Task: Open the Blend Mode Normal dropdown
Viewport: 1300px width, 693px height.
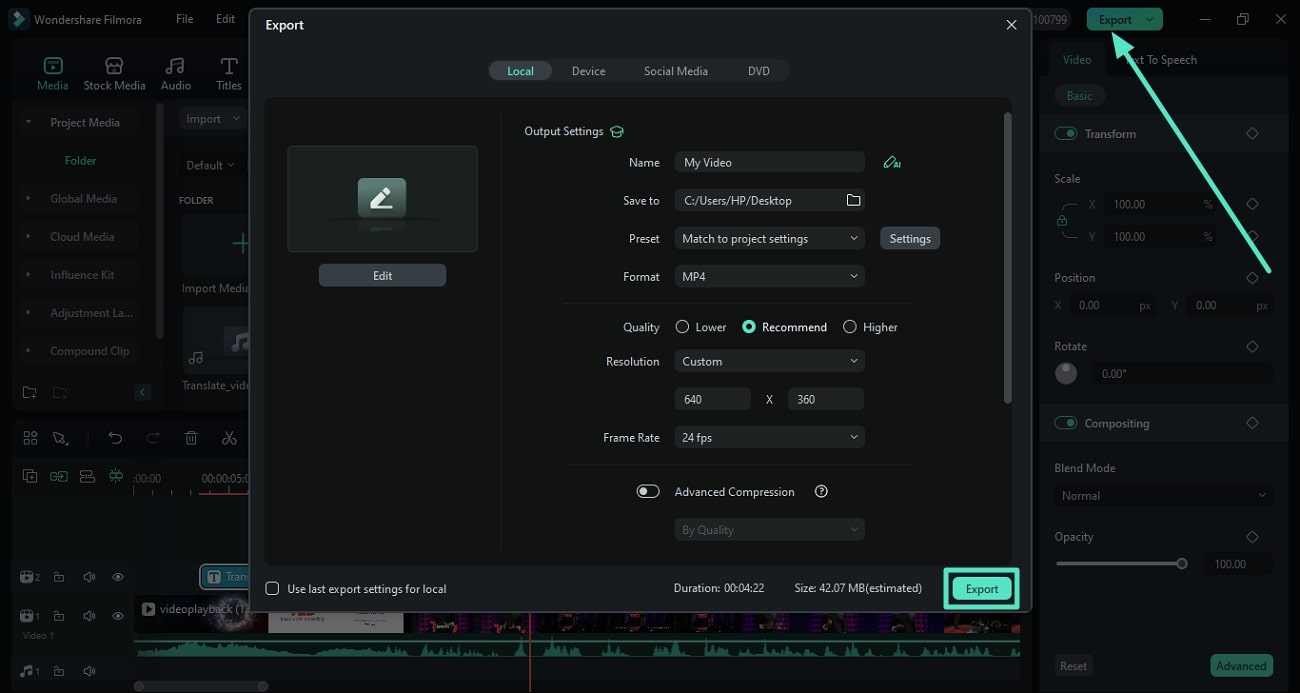Action: point(1164,495)
